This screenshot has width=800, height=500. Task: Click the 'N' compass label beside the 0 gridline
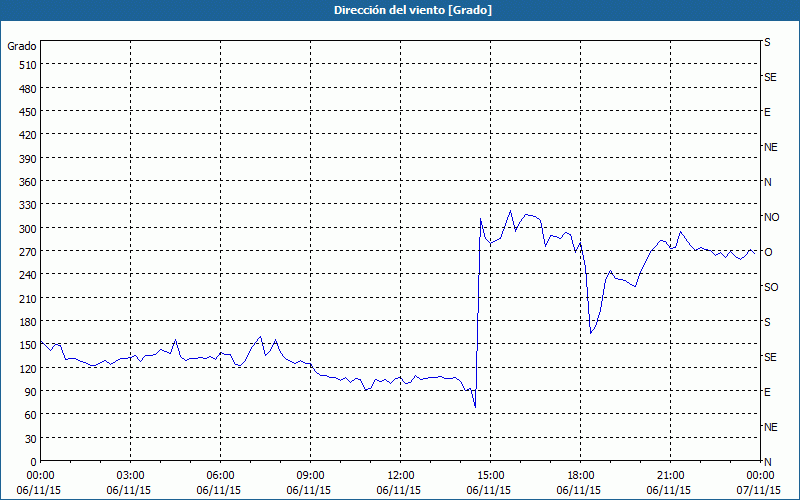point(767,462)
